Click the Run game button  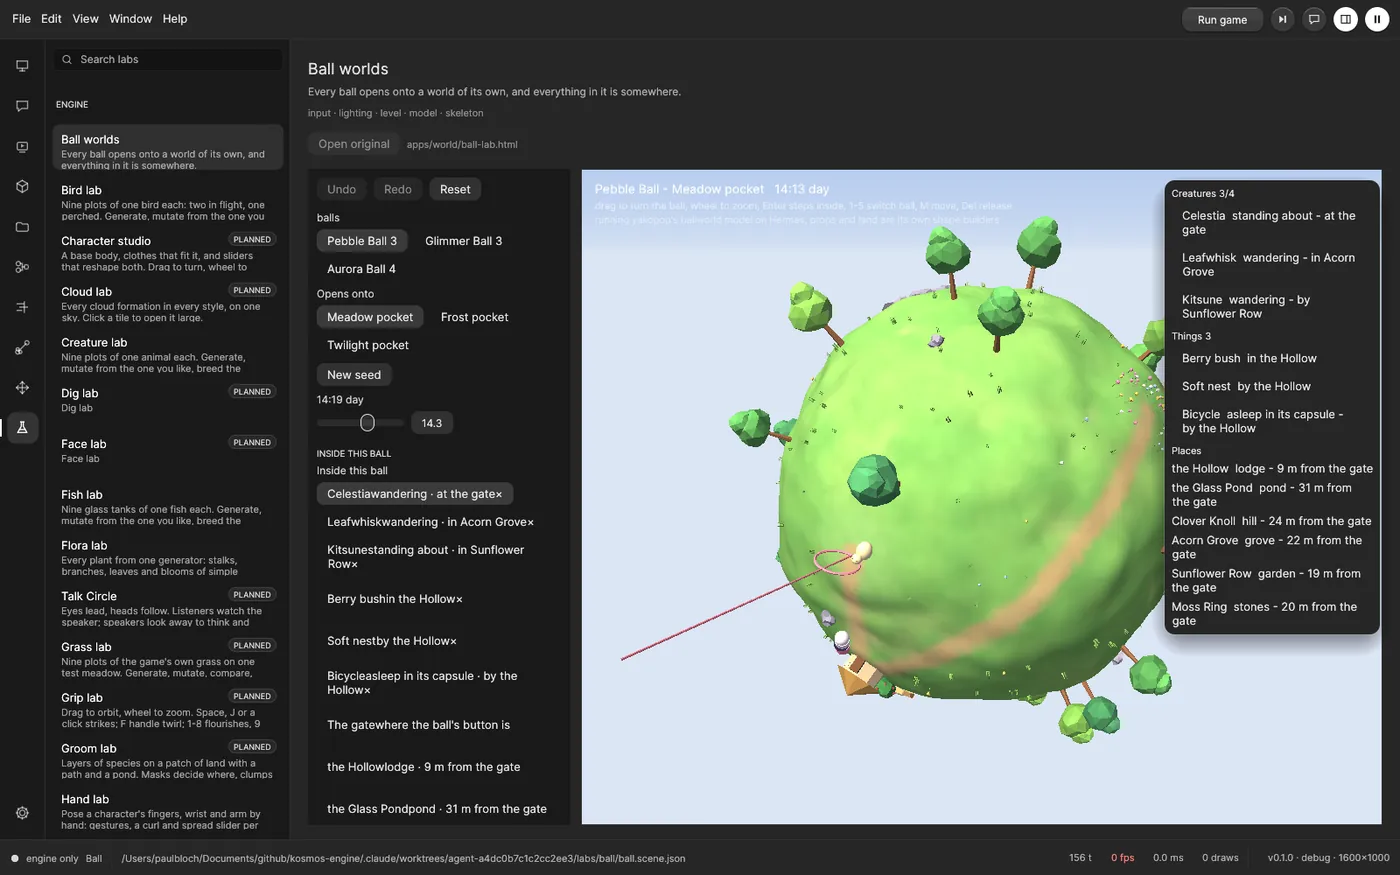[1222, 19]
